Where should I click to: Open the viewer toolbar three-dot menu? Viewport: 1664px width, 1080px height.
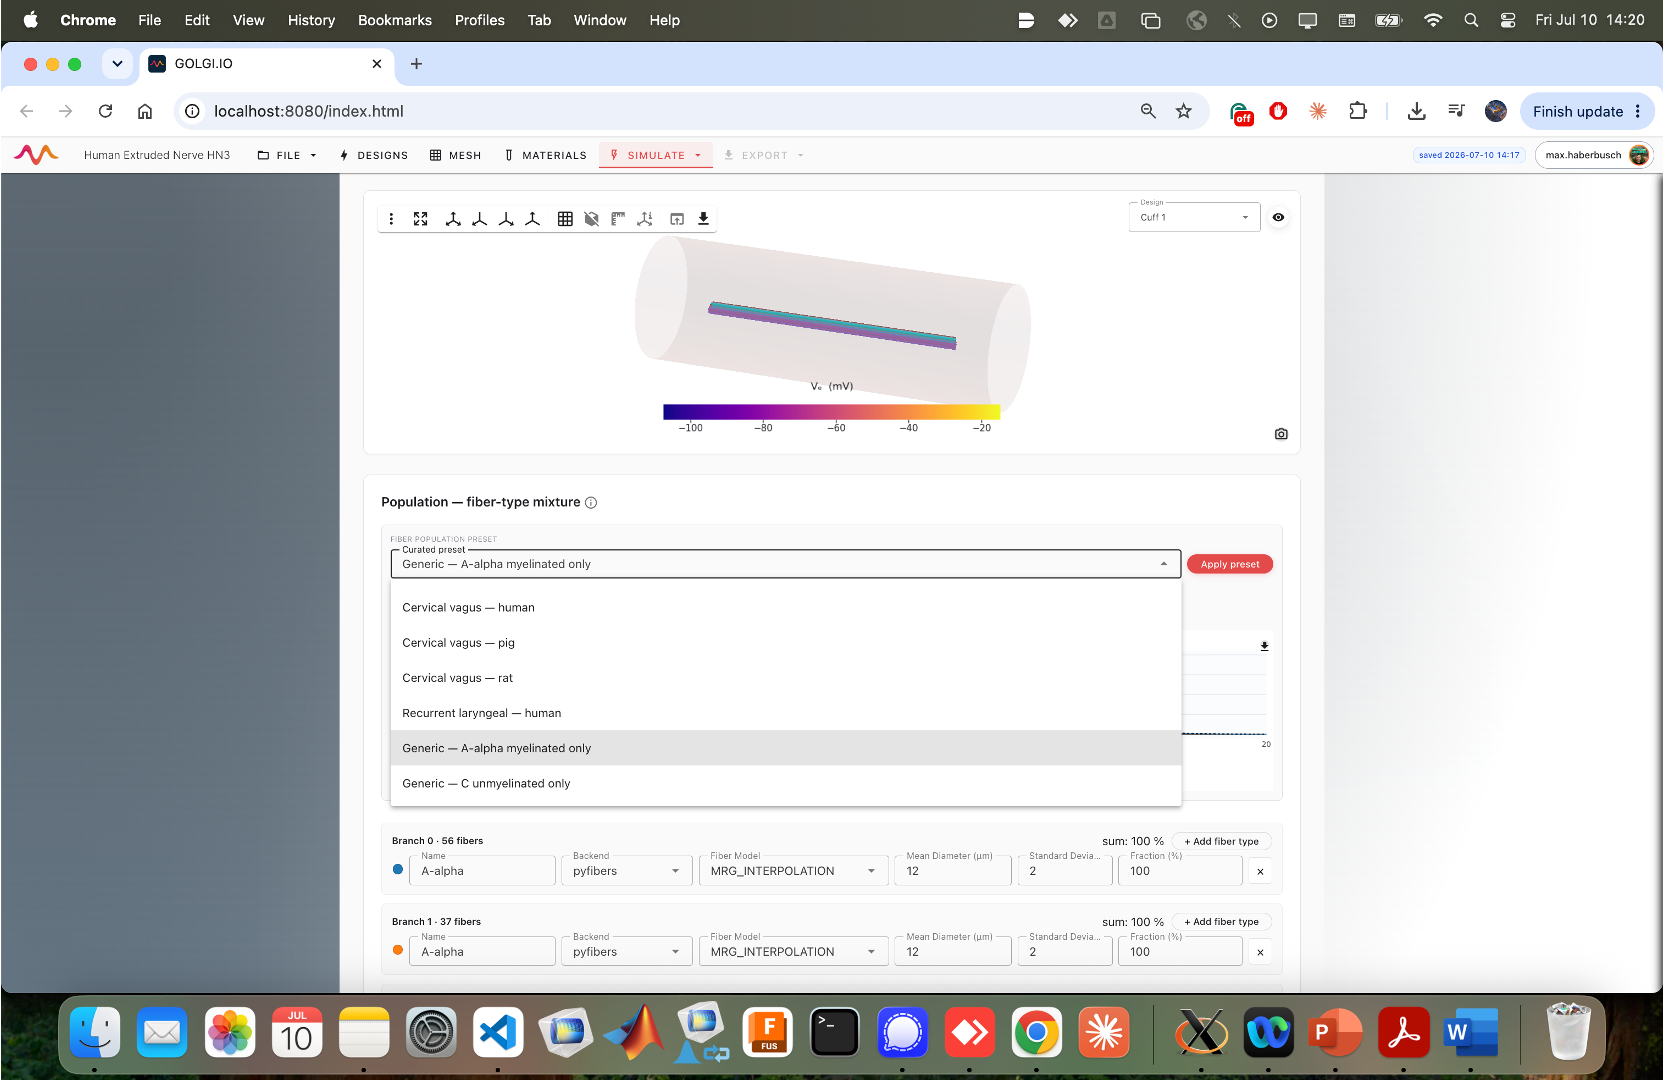(x=391, y=219)
